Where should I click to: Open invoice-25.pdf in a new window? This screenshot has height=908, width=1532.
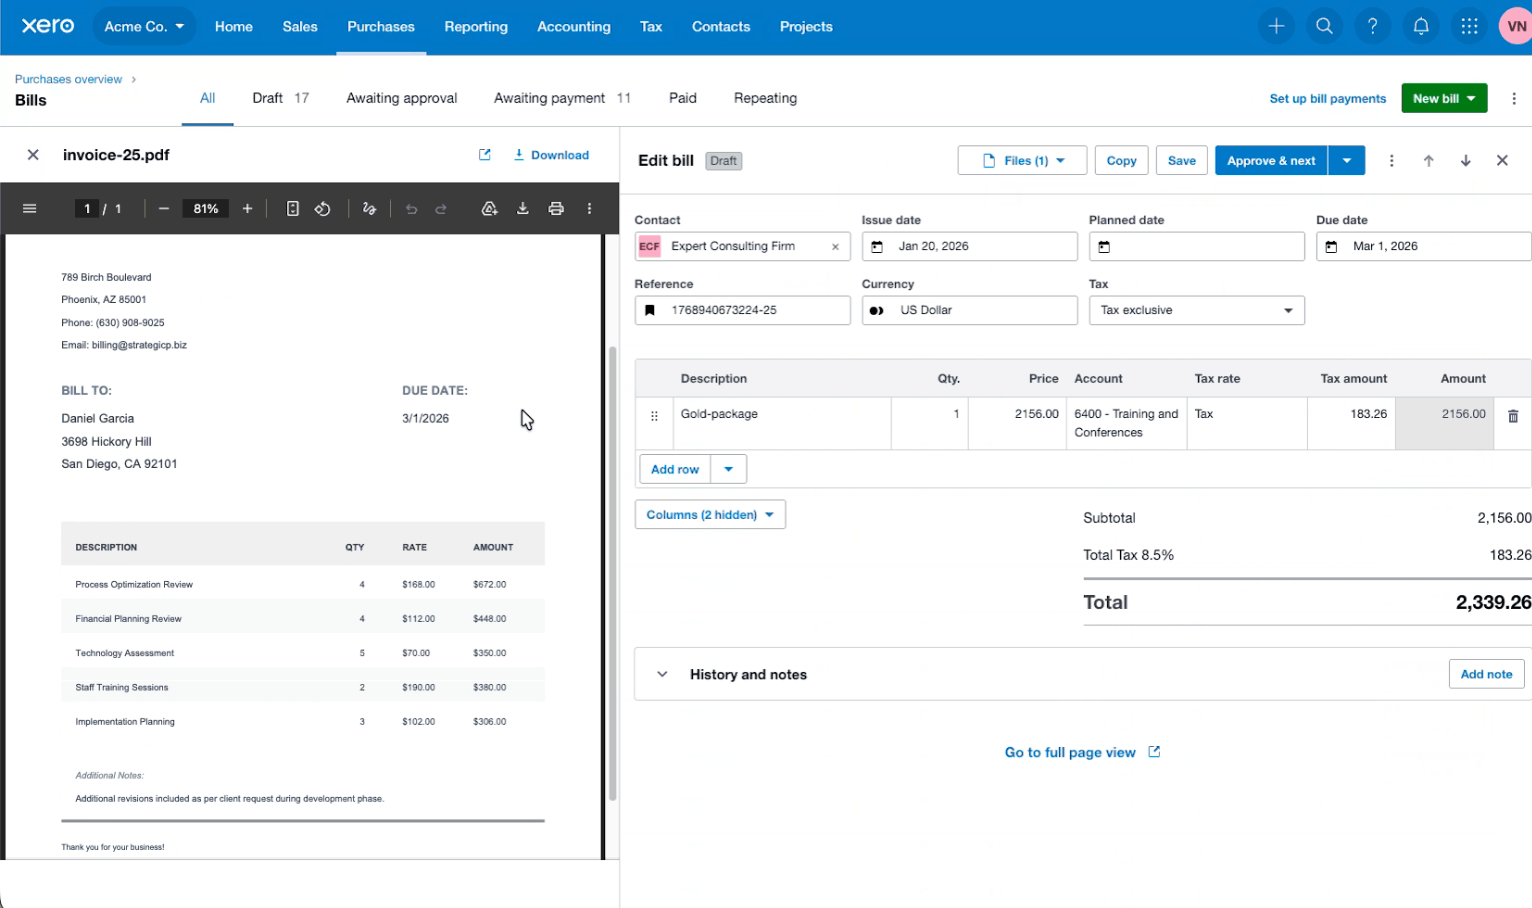point(484,155)
